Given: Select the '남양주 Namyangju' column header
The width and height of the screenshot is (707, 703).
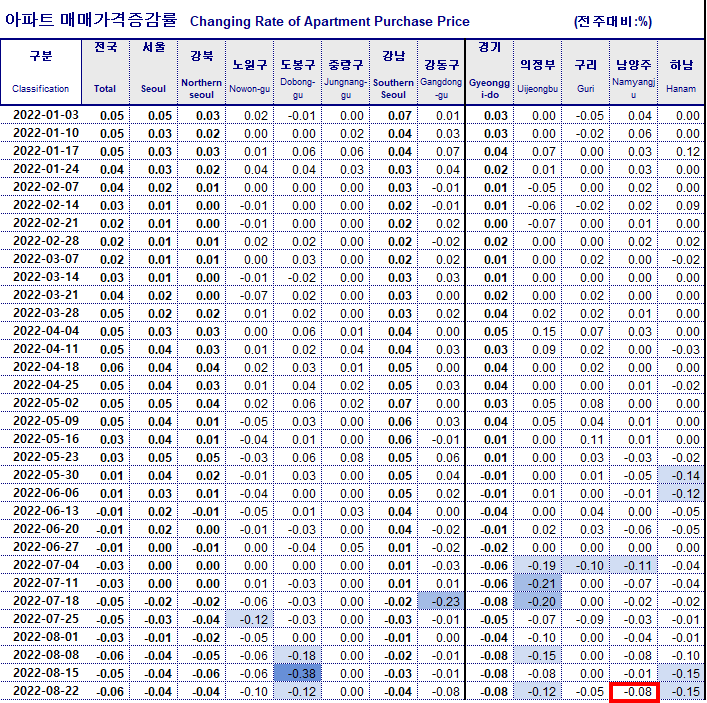Looking at the screenshot, I should coord(634,72).
